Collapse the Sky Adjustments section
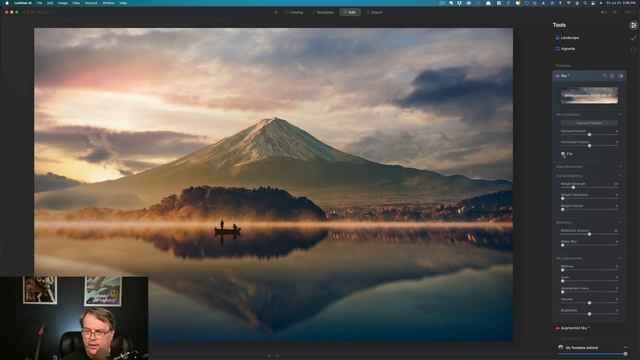 pos(589,258)
